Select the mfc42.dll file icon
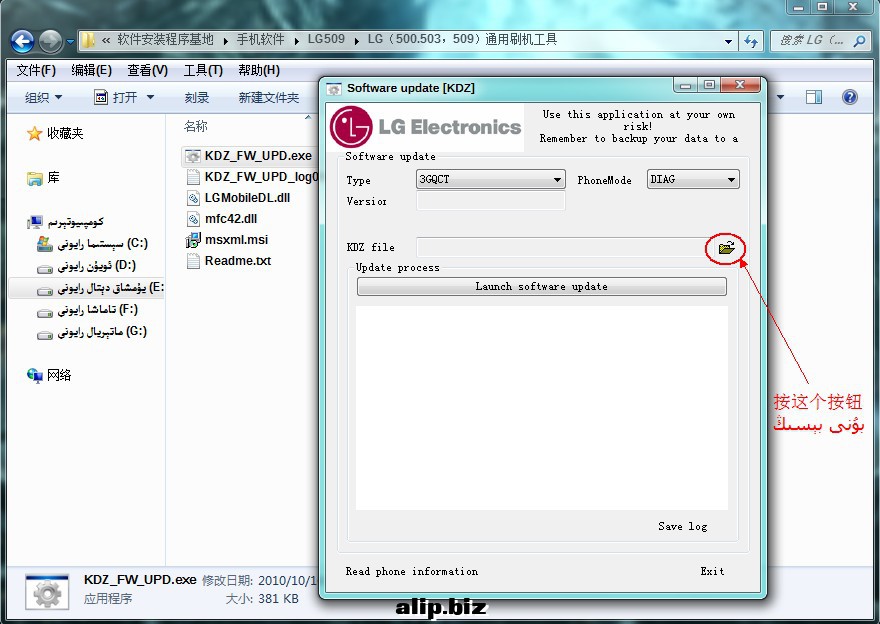880x624 pixels. 193,219
